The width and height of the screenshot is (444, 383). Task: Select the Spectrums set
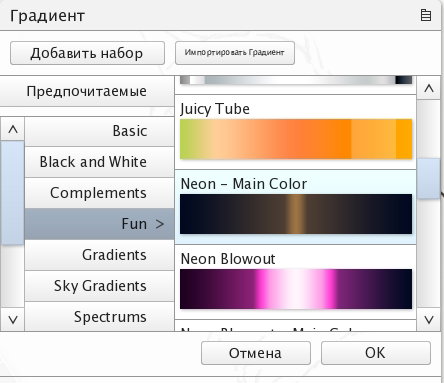pyautogui.click(x=99, y=317)
